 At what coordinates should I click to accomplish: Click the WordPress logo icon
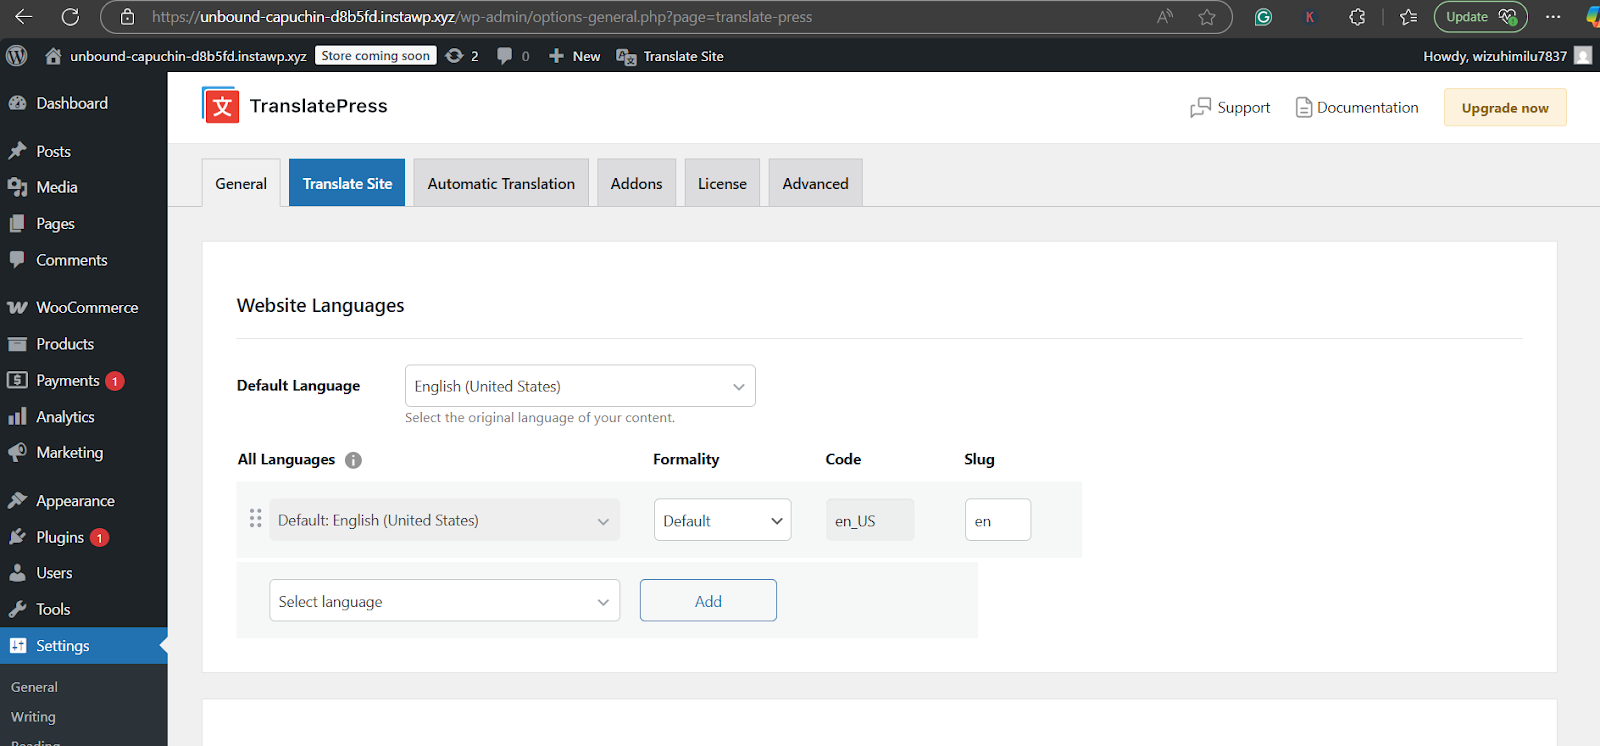[16, 56]
